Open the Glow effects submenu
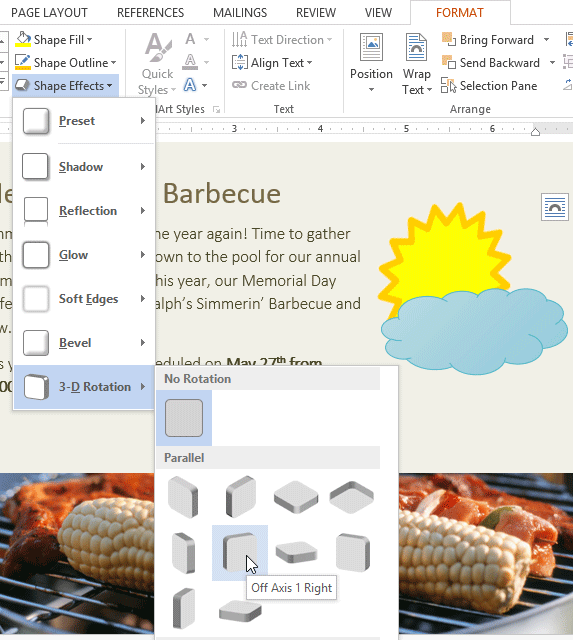The height and width of the screenshot is (640, 573). (x=84, y=255)
